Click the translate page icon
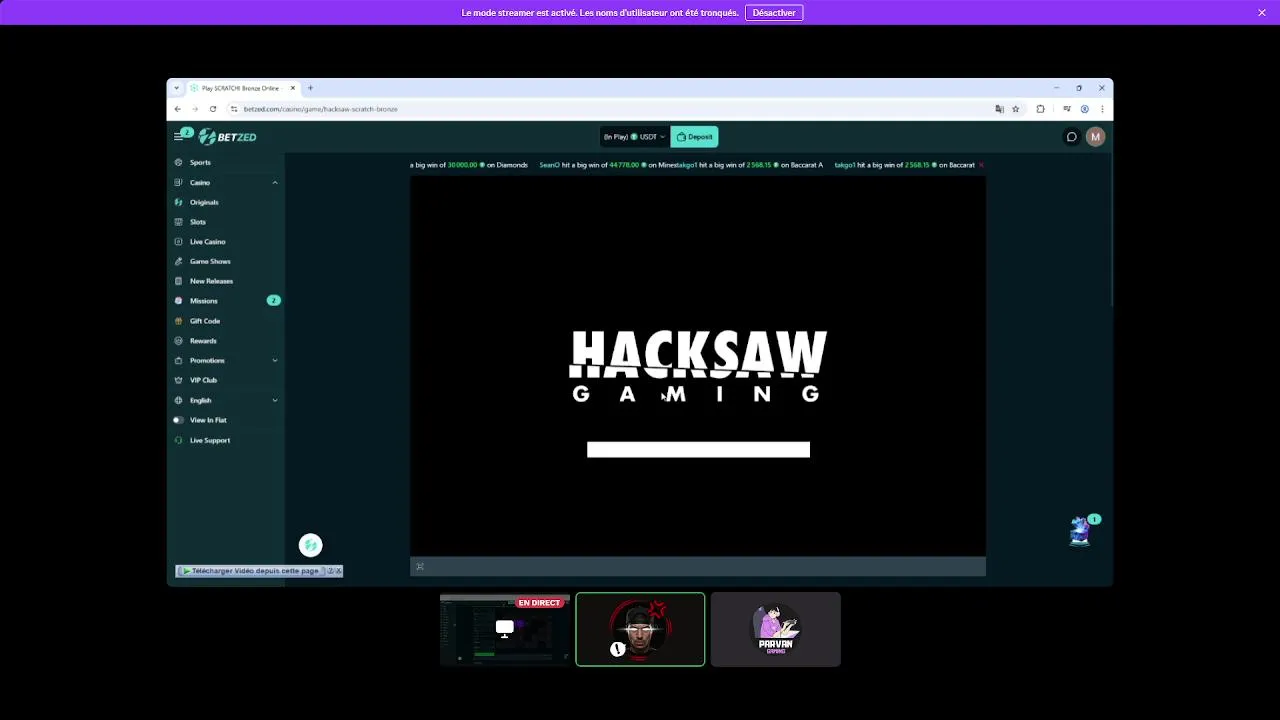The height and width of the screenshot is (720, 1280). coord(999,109)
